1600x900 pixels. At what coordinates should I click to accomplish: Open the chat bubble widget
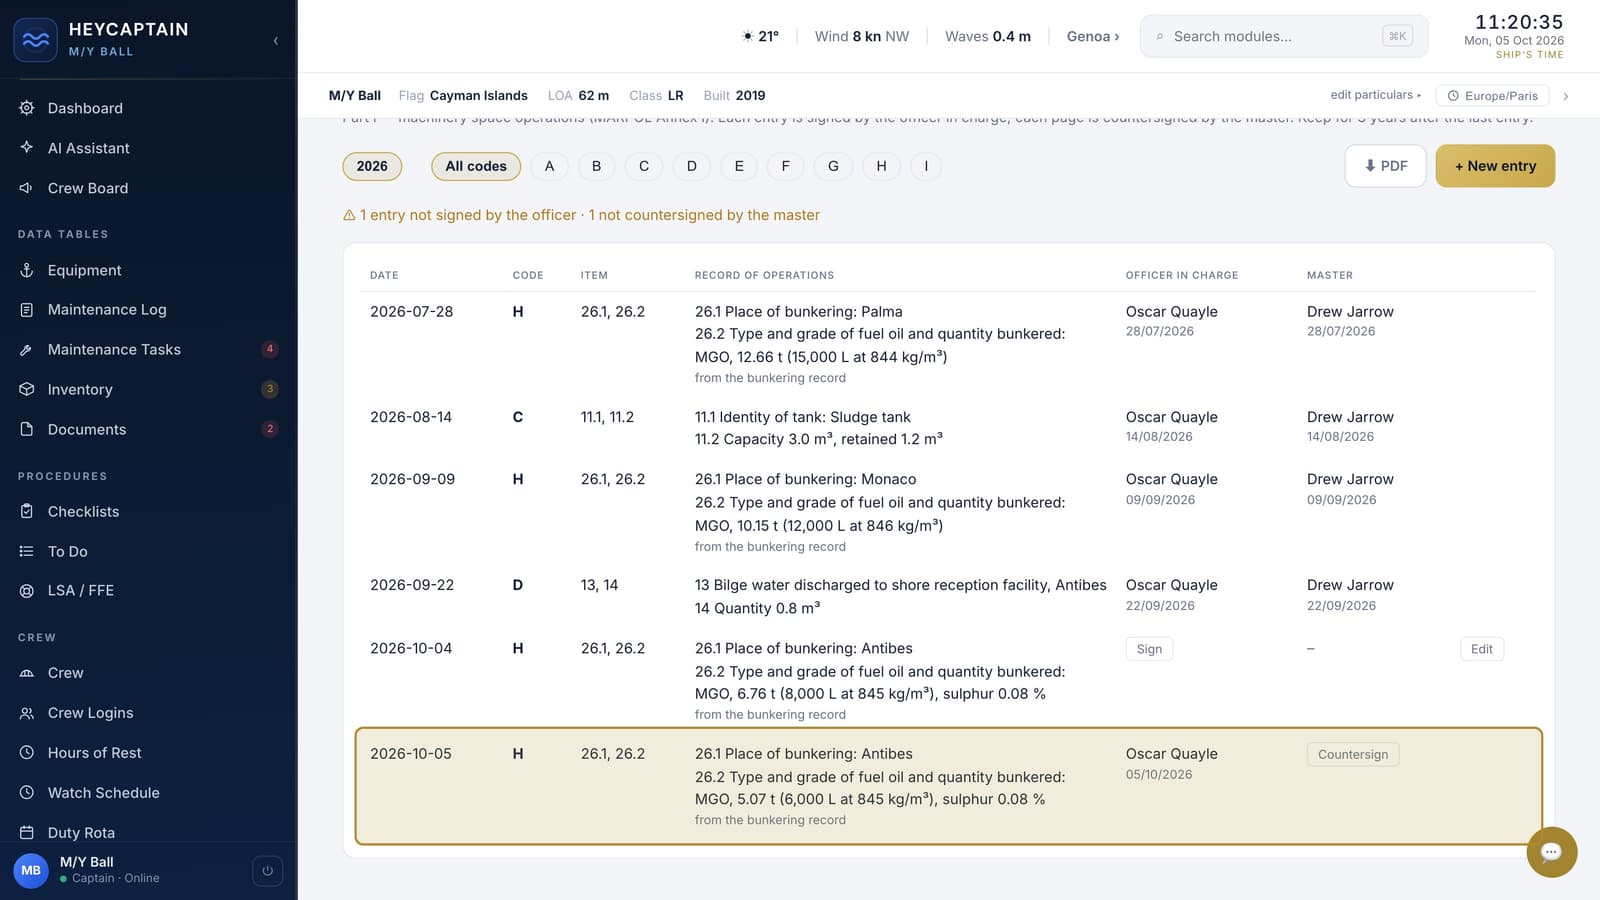pos(1551,852)
